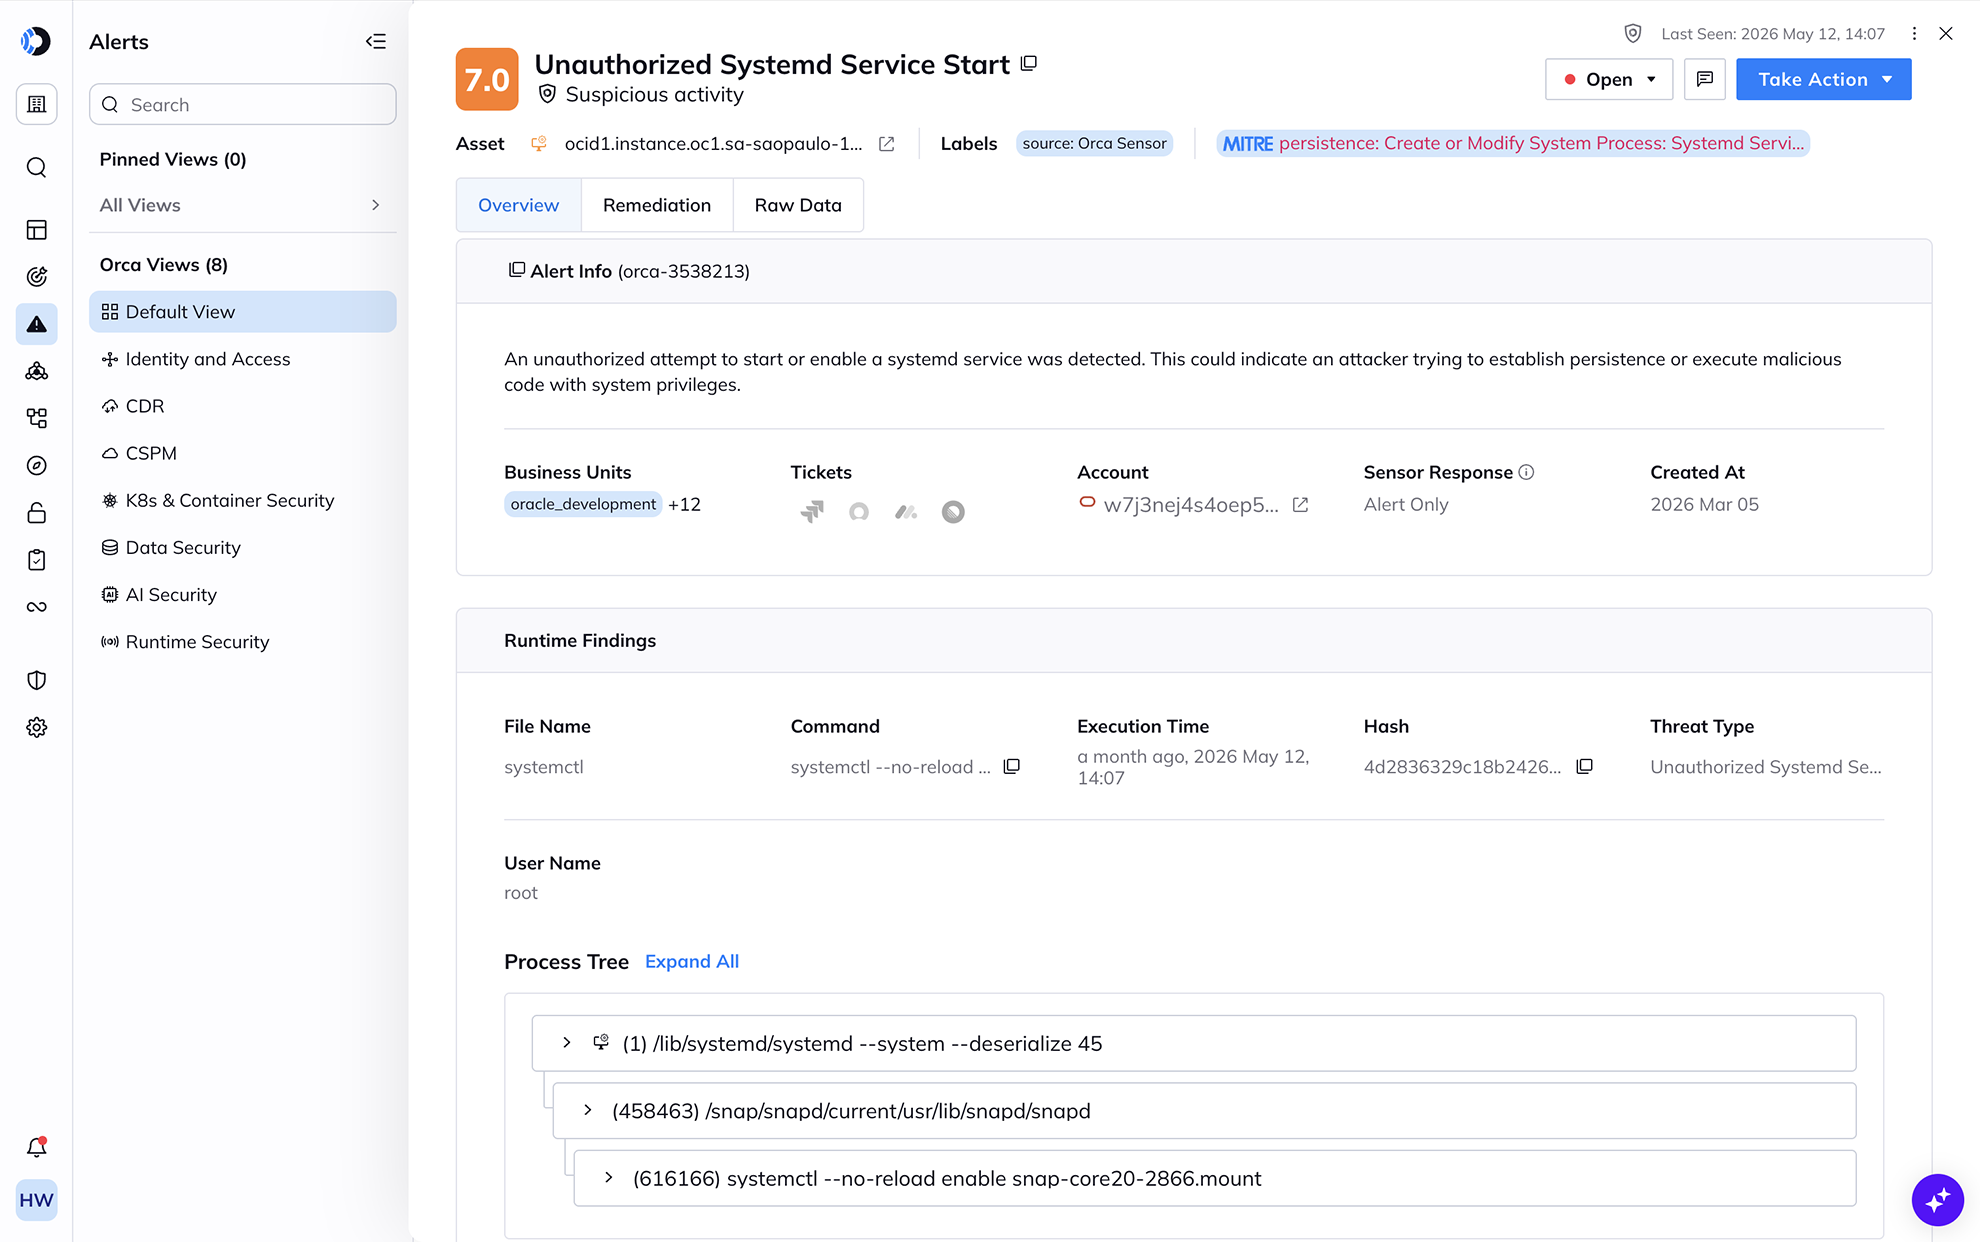Image resolution: width=1980 pixels, height=1242 pixels.
Task: Open the Alerts warning triangle icon
Action: click(36, 324)
